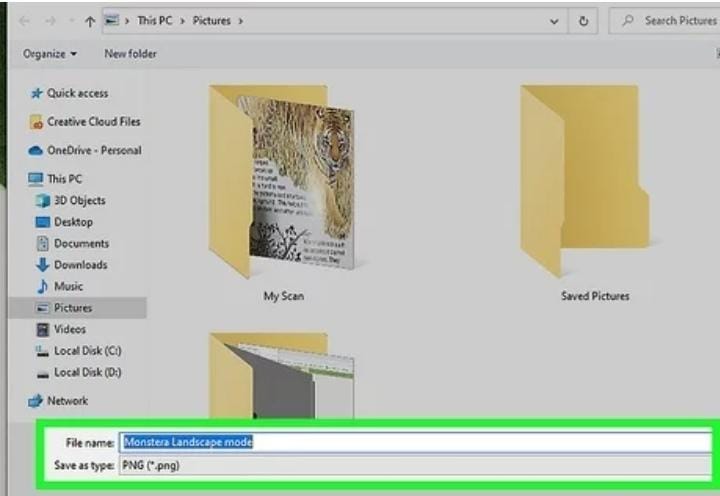Screen dimensions: 720x496
Task: Open 3D Objects in the sidebar
Action: (x=80, y=201)
